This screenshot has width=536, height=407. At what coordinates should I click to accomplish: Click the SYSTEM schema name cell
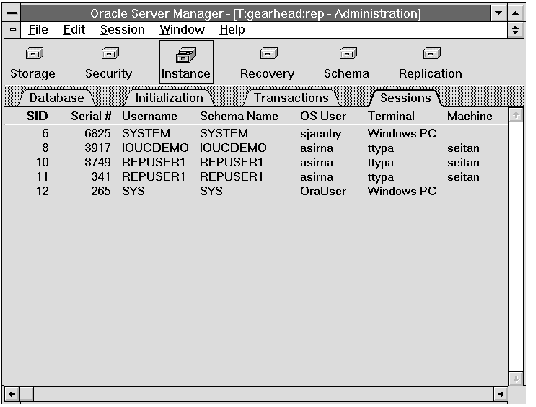click(x=224, y=133)
